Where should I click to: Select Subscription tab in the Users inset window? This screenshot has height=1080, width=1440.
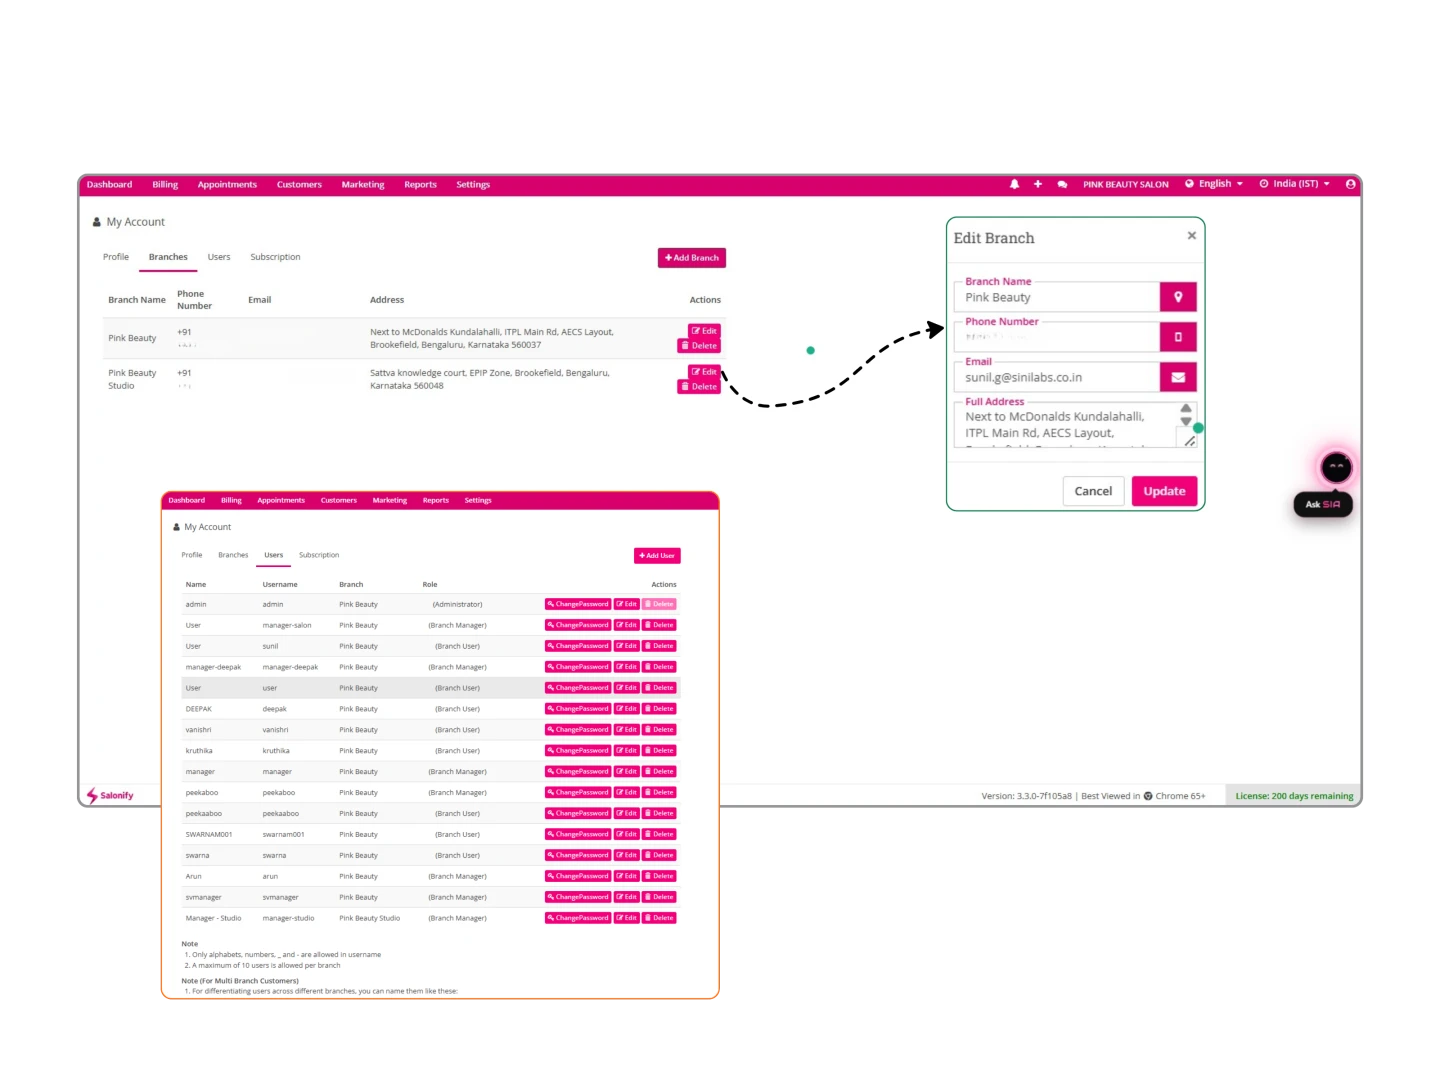point(319,555)
